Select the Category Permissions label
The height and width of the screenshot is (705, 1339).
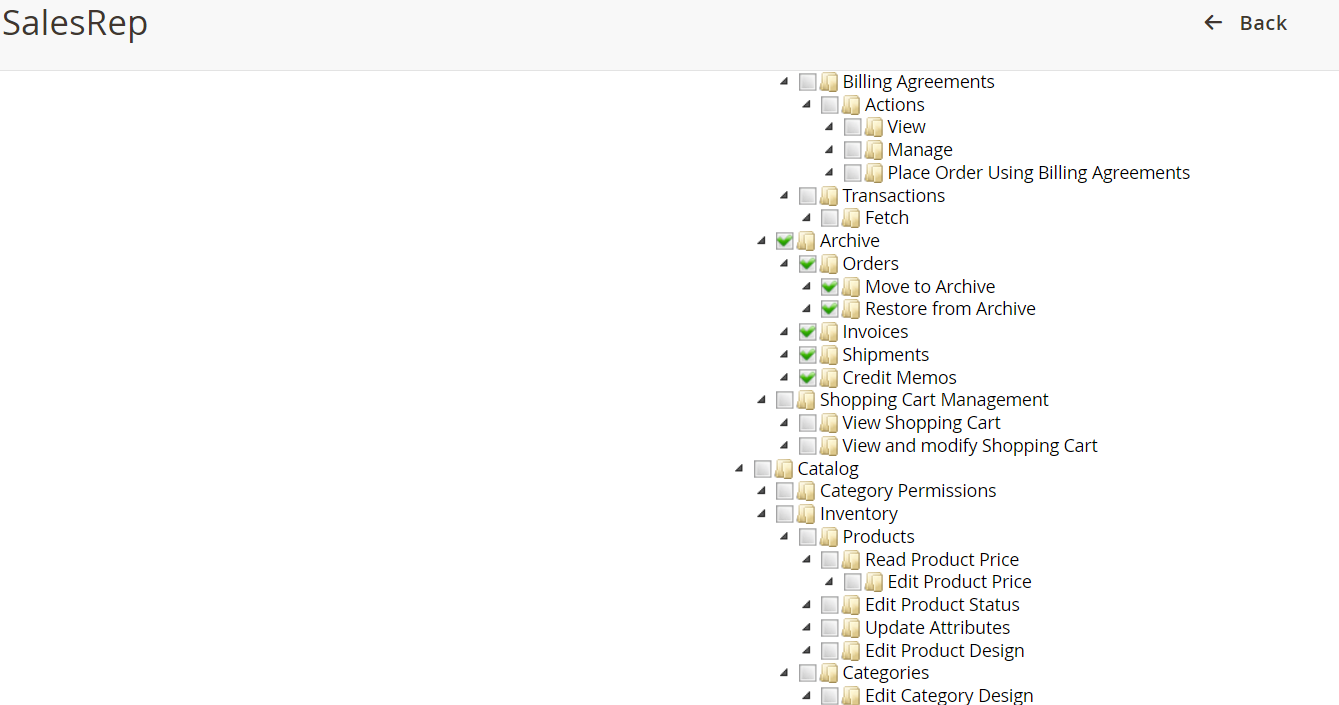(908, 491)
